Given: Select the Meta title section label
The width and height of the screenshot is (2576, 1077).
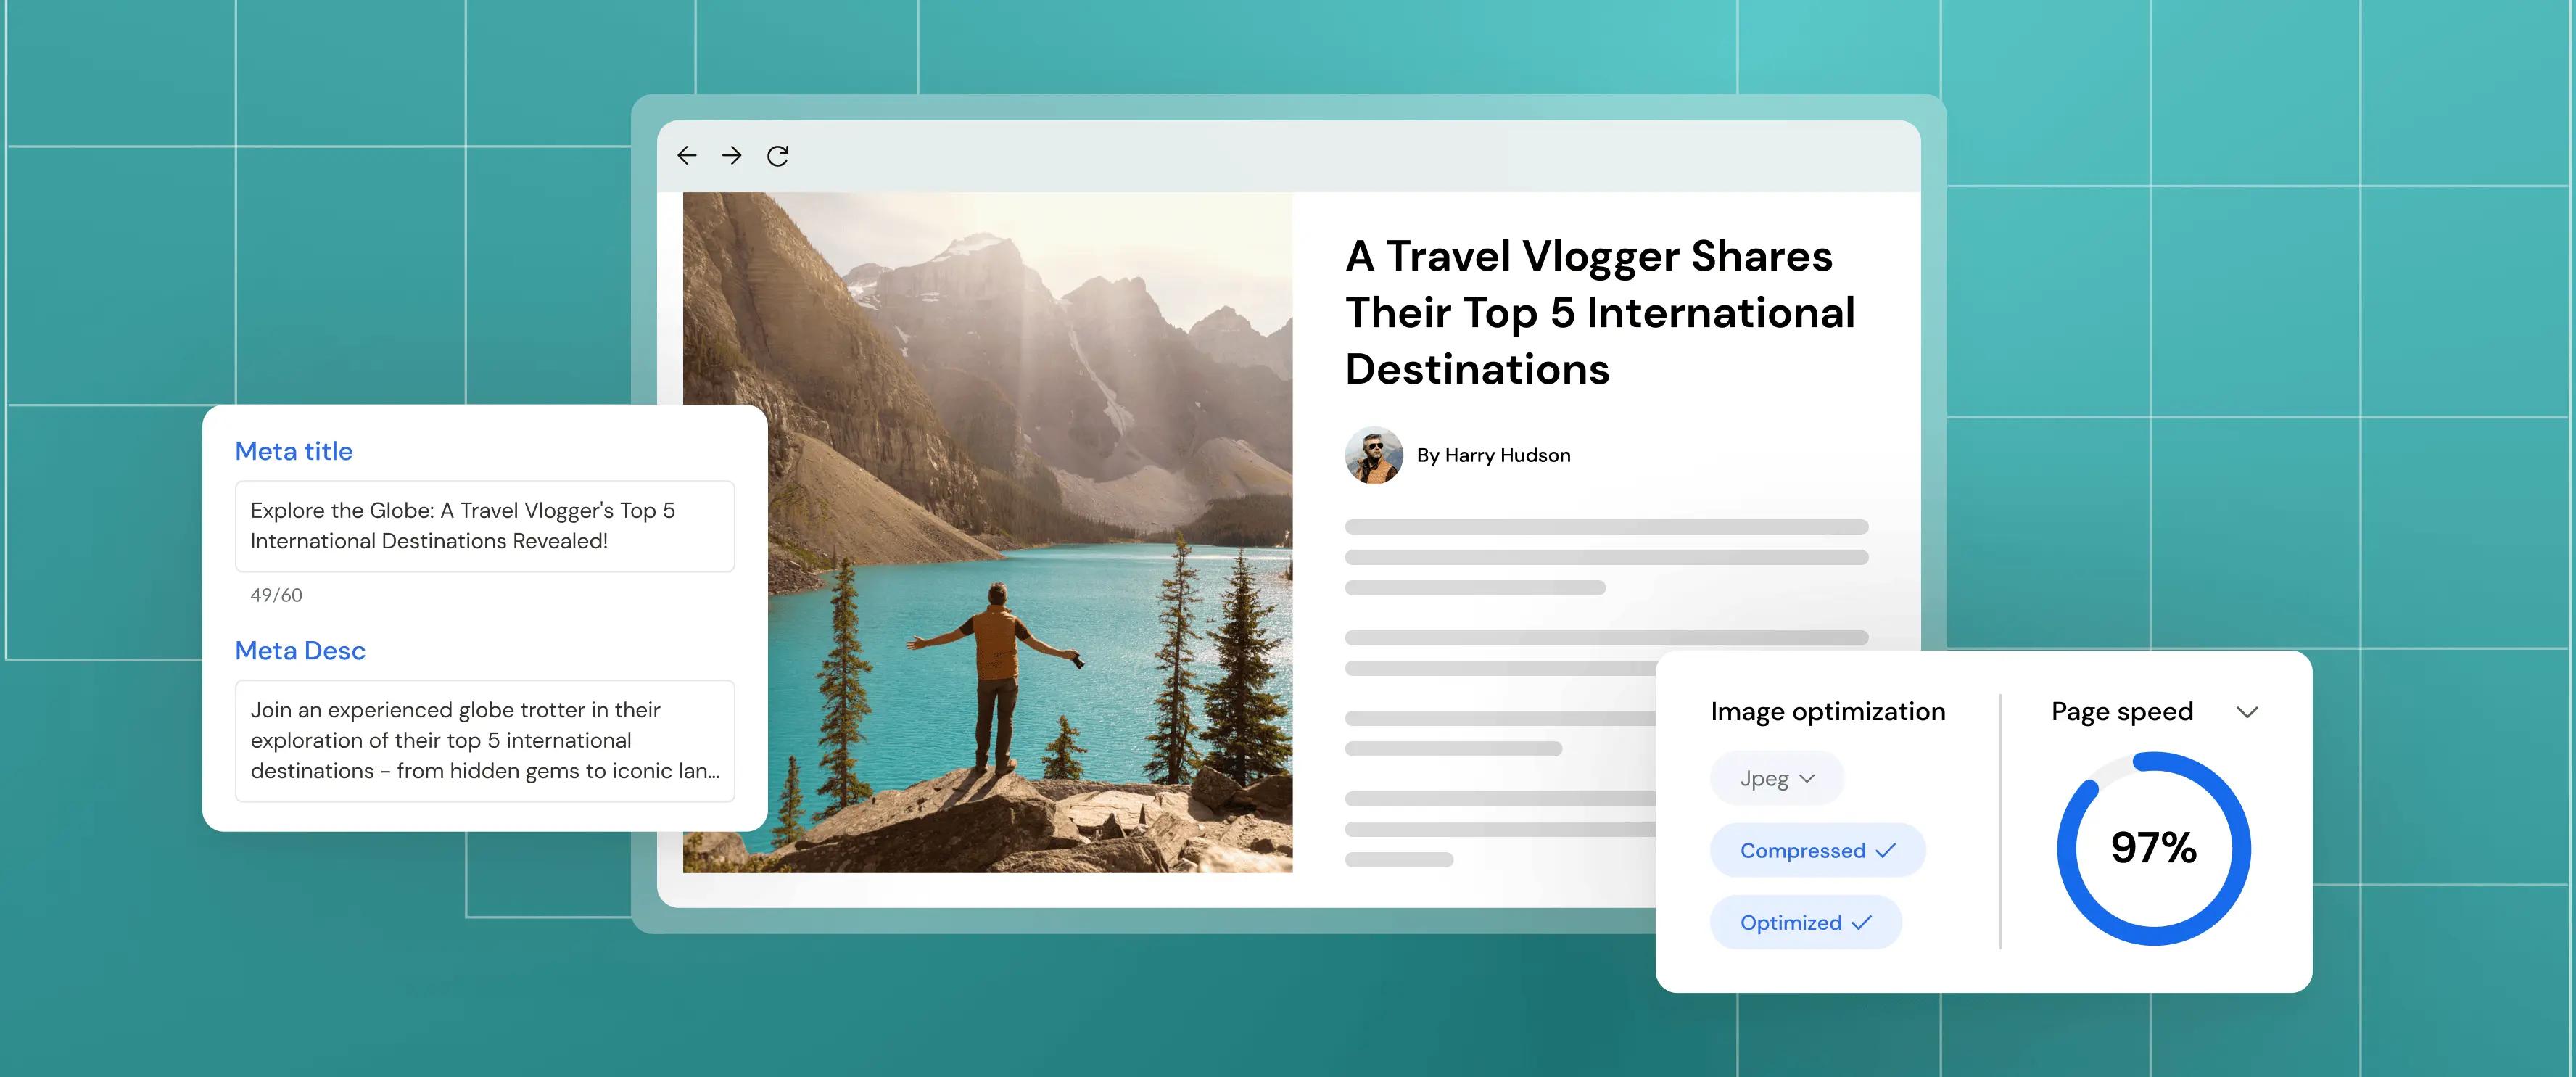Looking at the screenshot, I should [x=293, y=451].
